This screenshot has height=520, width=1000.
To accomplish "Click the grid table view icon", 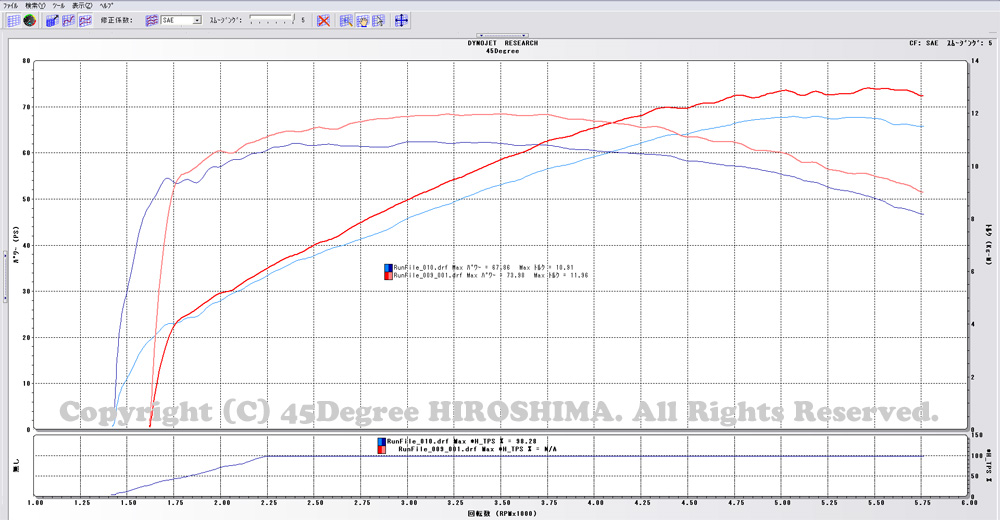I will [13, 20].
